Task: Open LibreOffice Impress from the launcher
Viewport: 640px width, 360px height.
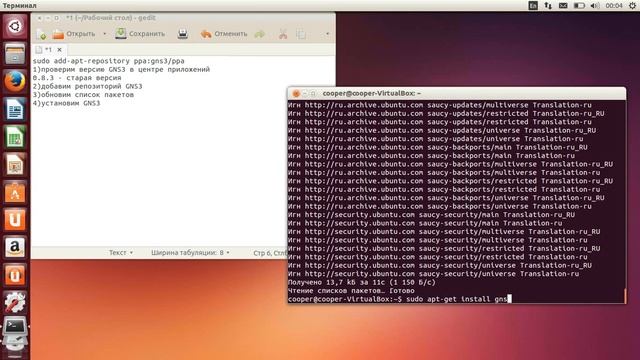Action: [15, 164]
